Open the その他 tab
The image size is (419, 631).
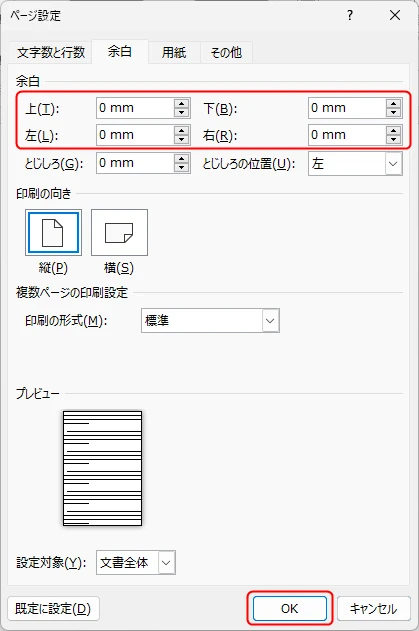(226, 52)
